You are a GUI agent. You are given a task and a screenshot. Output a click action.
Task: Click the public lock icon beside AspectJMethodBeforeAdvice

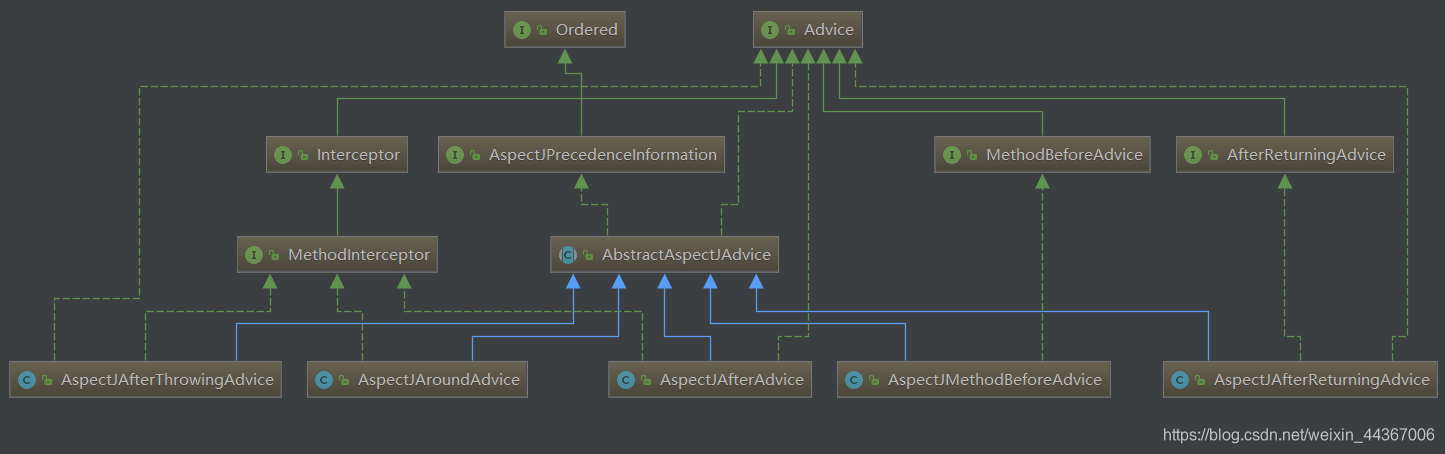(x=875, y=381)
